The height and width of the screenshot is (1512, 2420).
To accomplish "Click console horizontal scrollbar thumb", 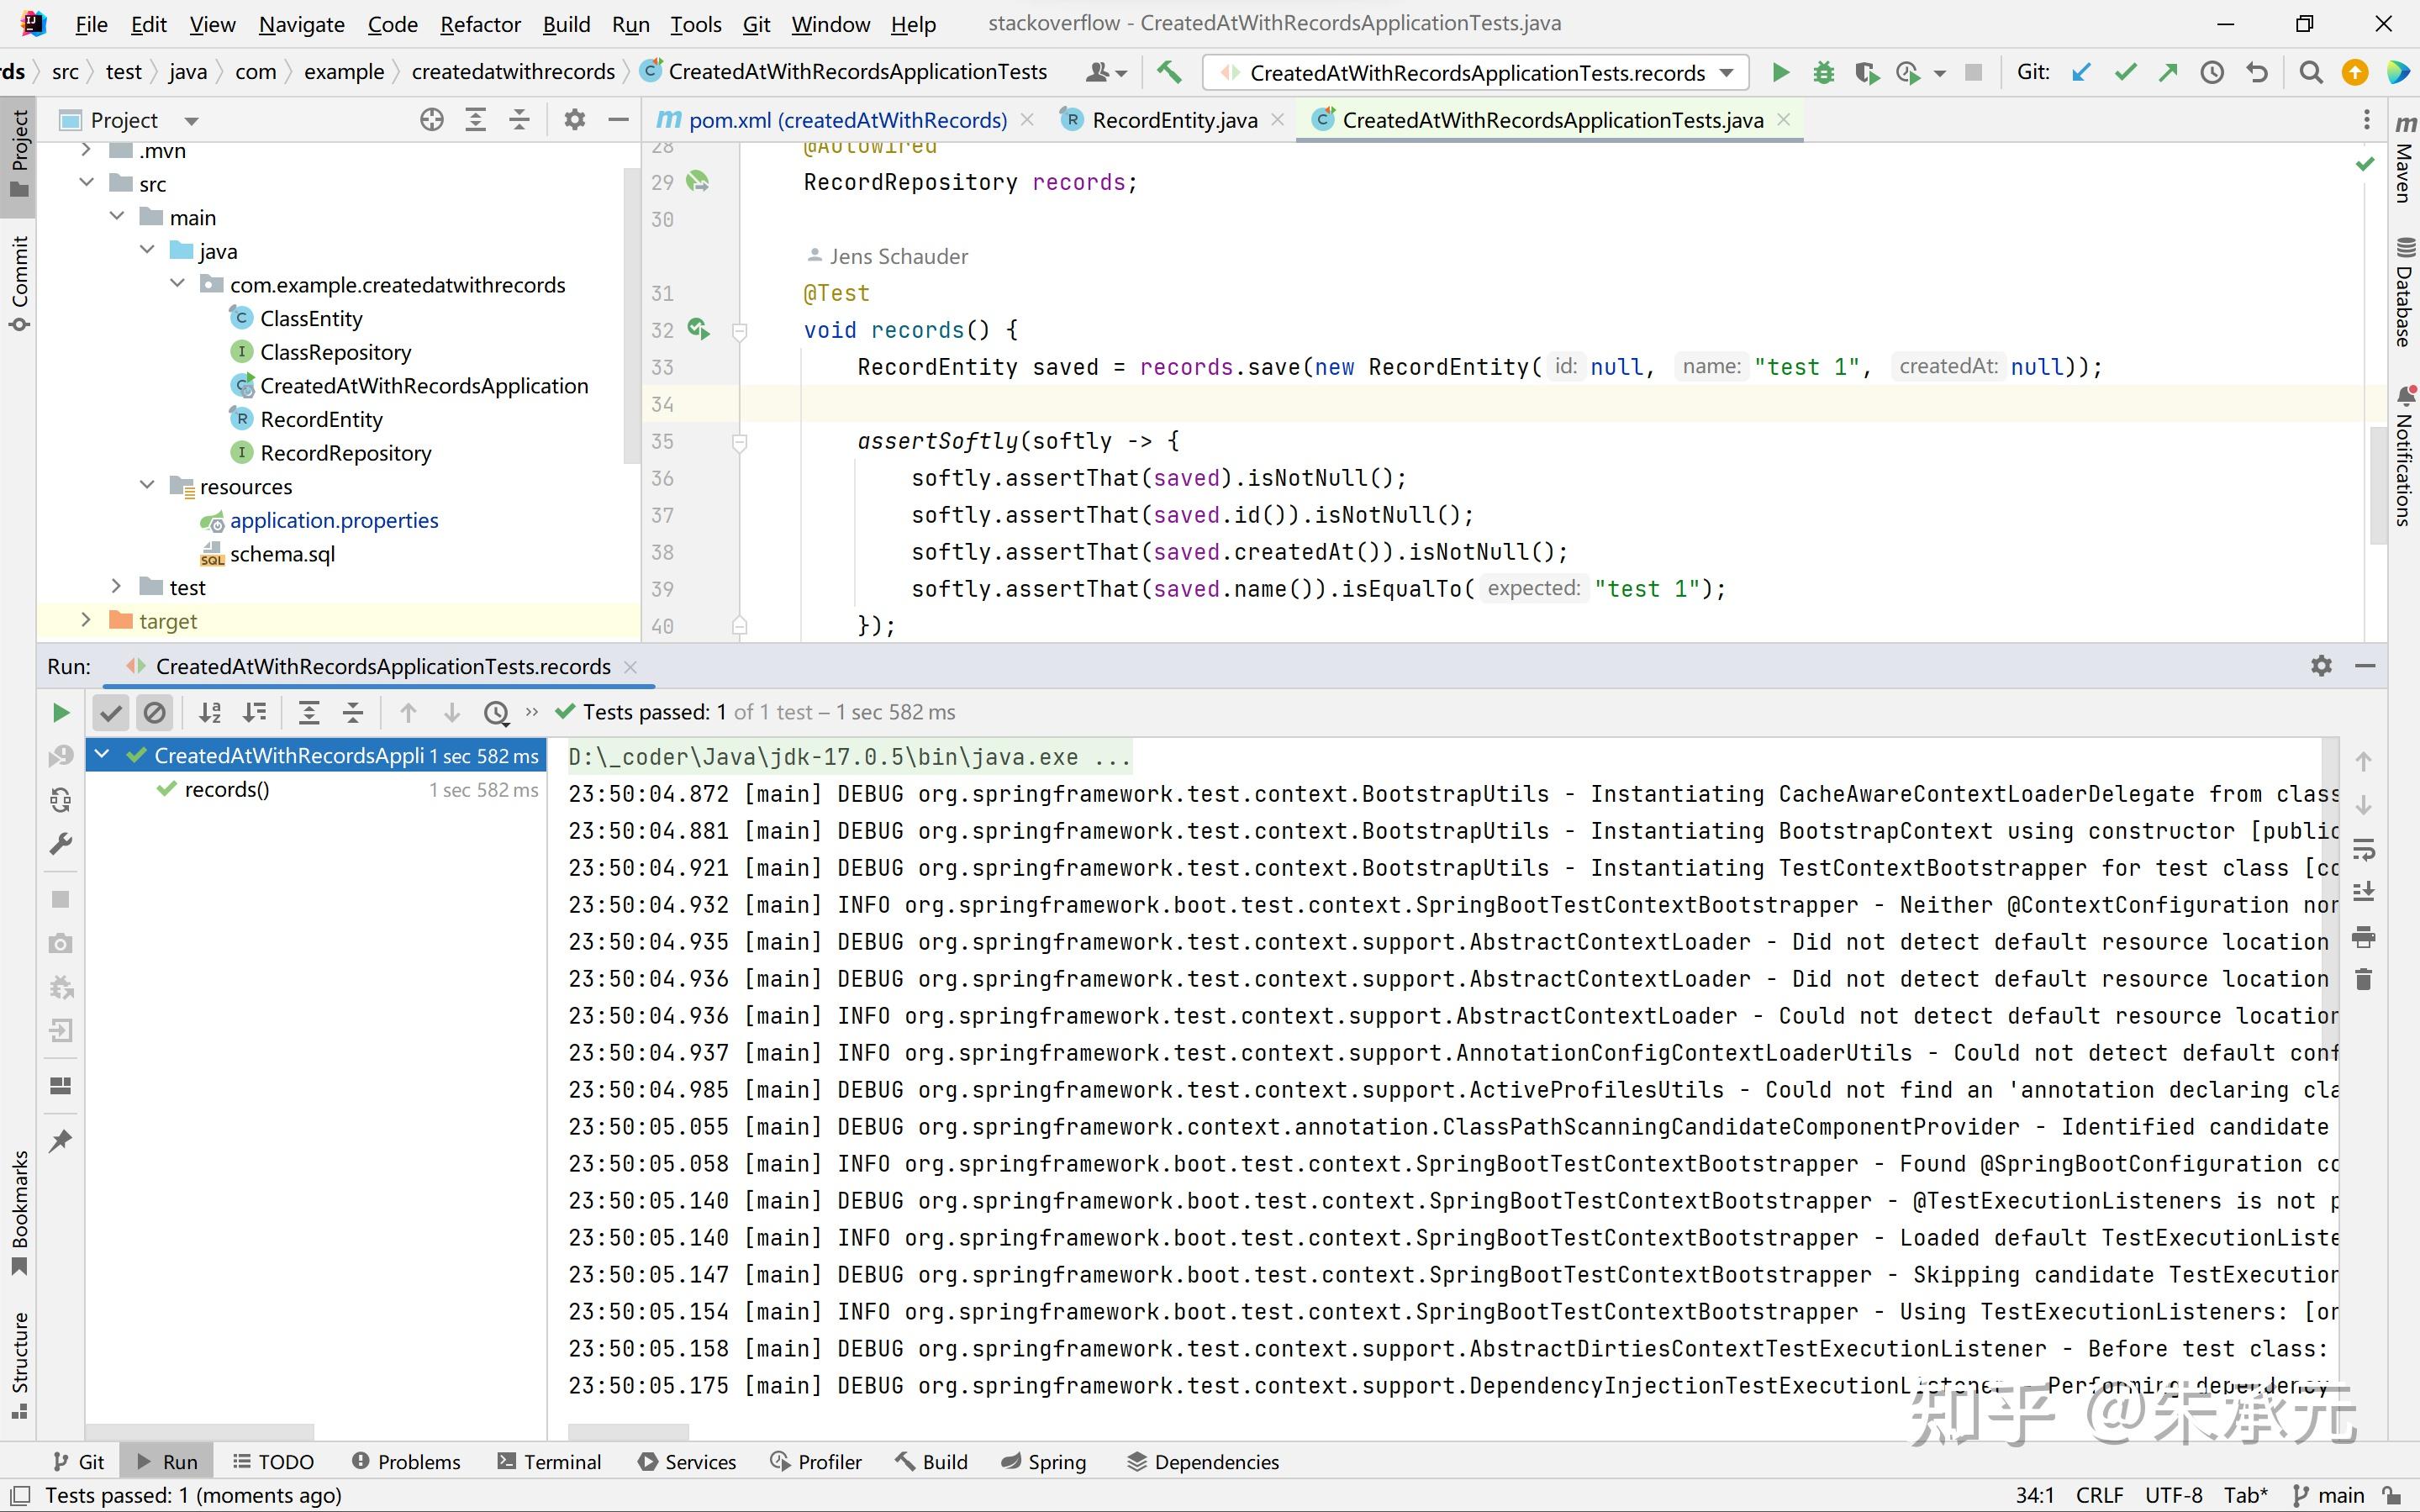I will tap(628, 1432).
